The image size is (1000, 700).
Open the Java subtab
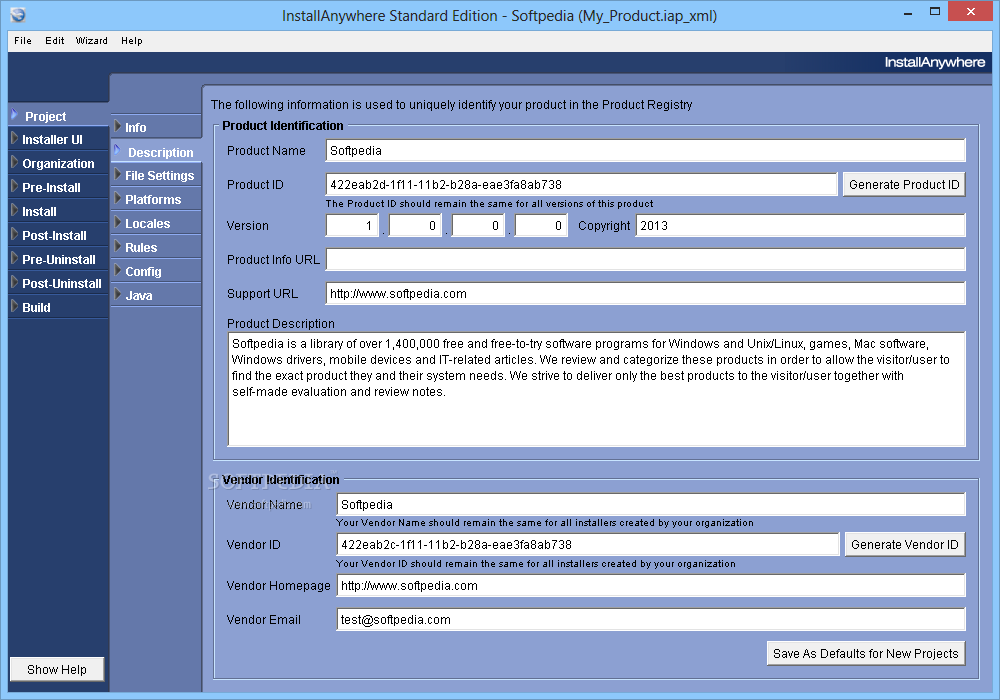(156, 295)
